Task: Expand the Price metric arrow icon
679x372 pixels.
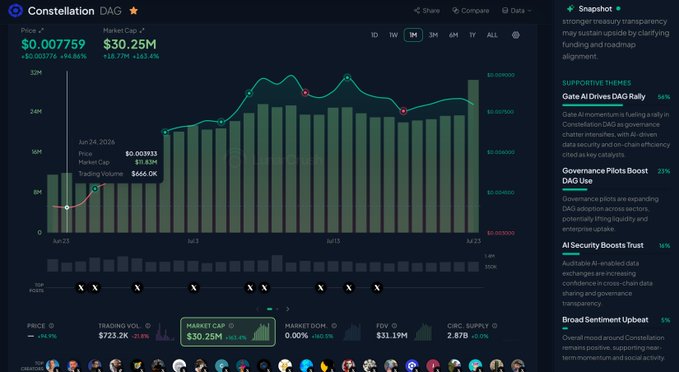Action: (x=41, y=30)
